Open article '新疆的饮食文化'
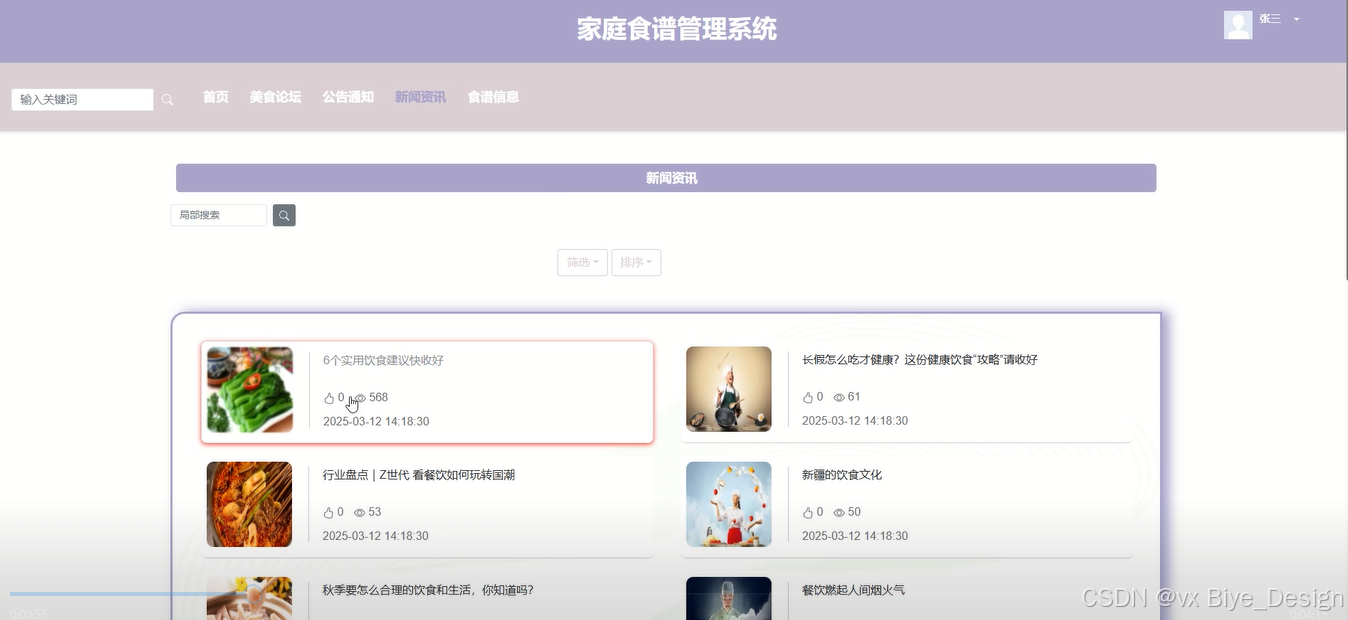This screenshot has width=1348, height=620. (x=842, y=475)
